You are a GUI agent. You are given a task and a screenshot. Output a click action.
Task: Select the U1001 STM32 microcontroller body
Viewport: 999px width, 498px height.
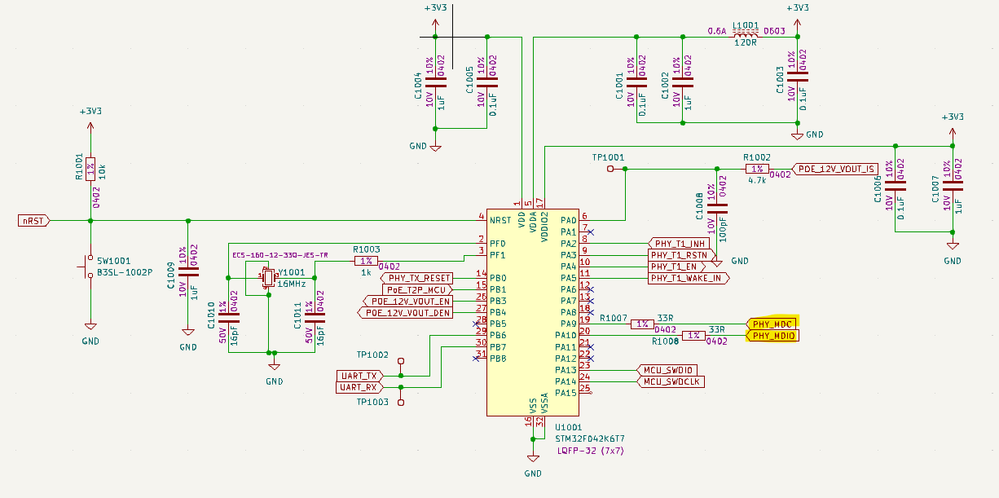[x=533, y=312]
